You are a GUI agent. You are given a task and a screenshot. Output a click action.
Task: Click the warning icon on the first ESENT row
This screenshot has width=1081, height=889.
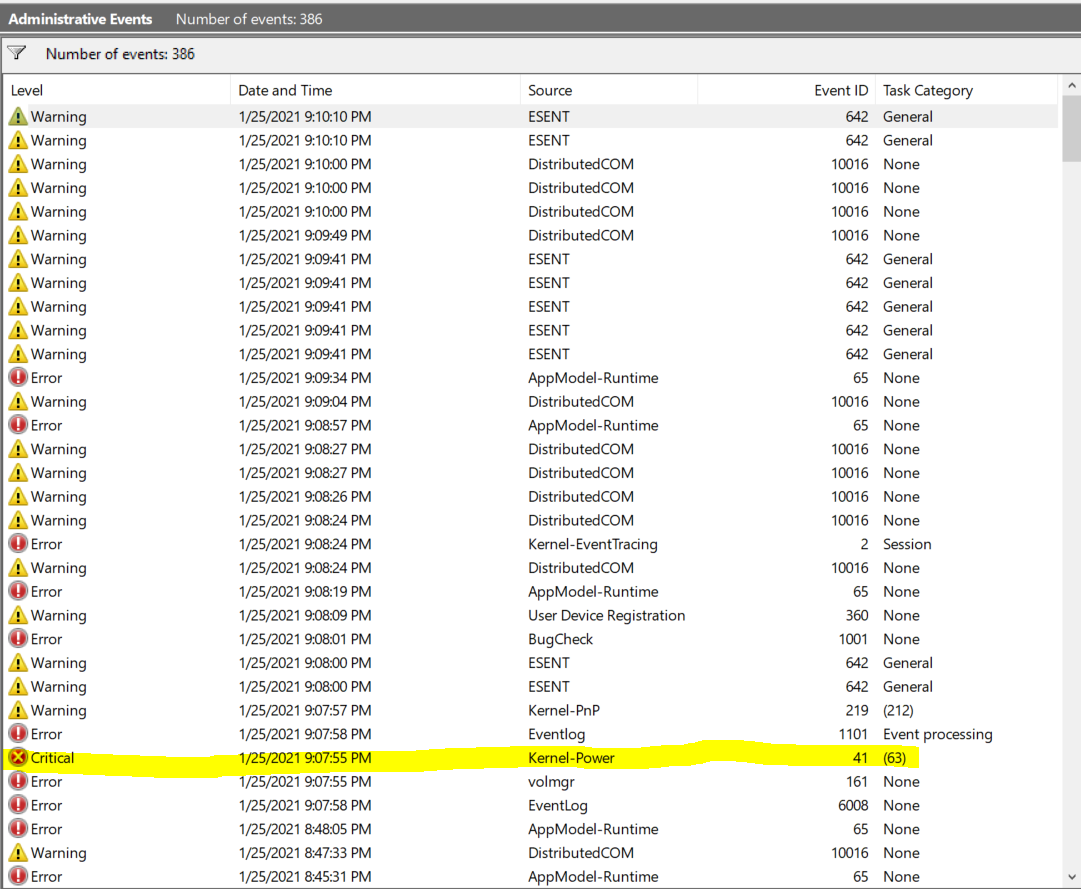pos(18,116)
